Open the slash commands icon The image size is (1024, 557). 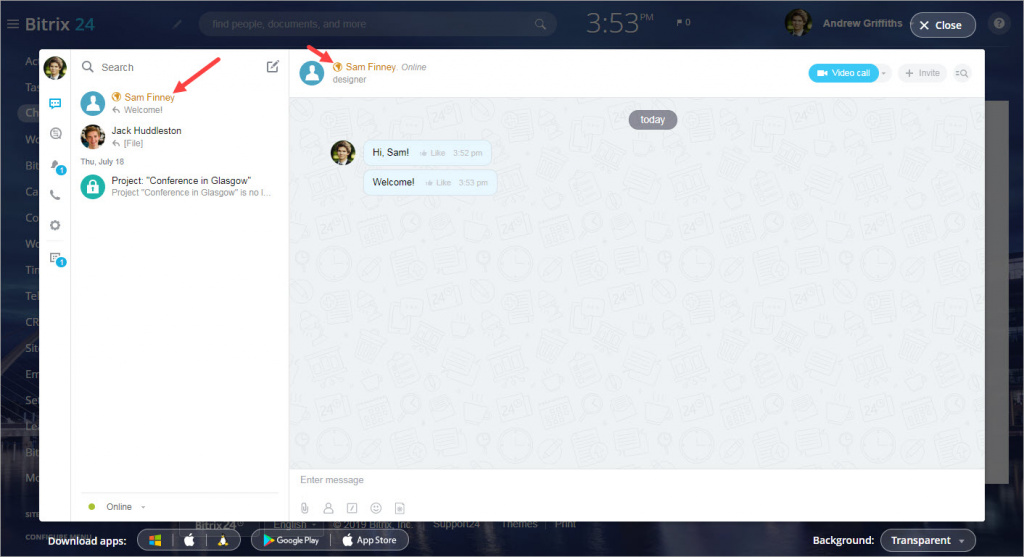352,508
